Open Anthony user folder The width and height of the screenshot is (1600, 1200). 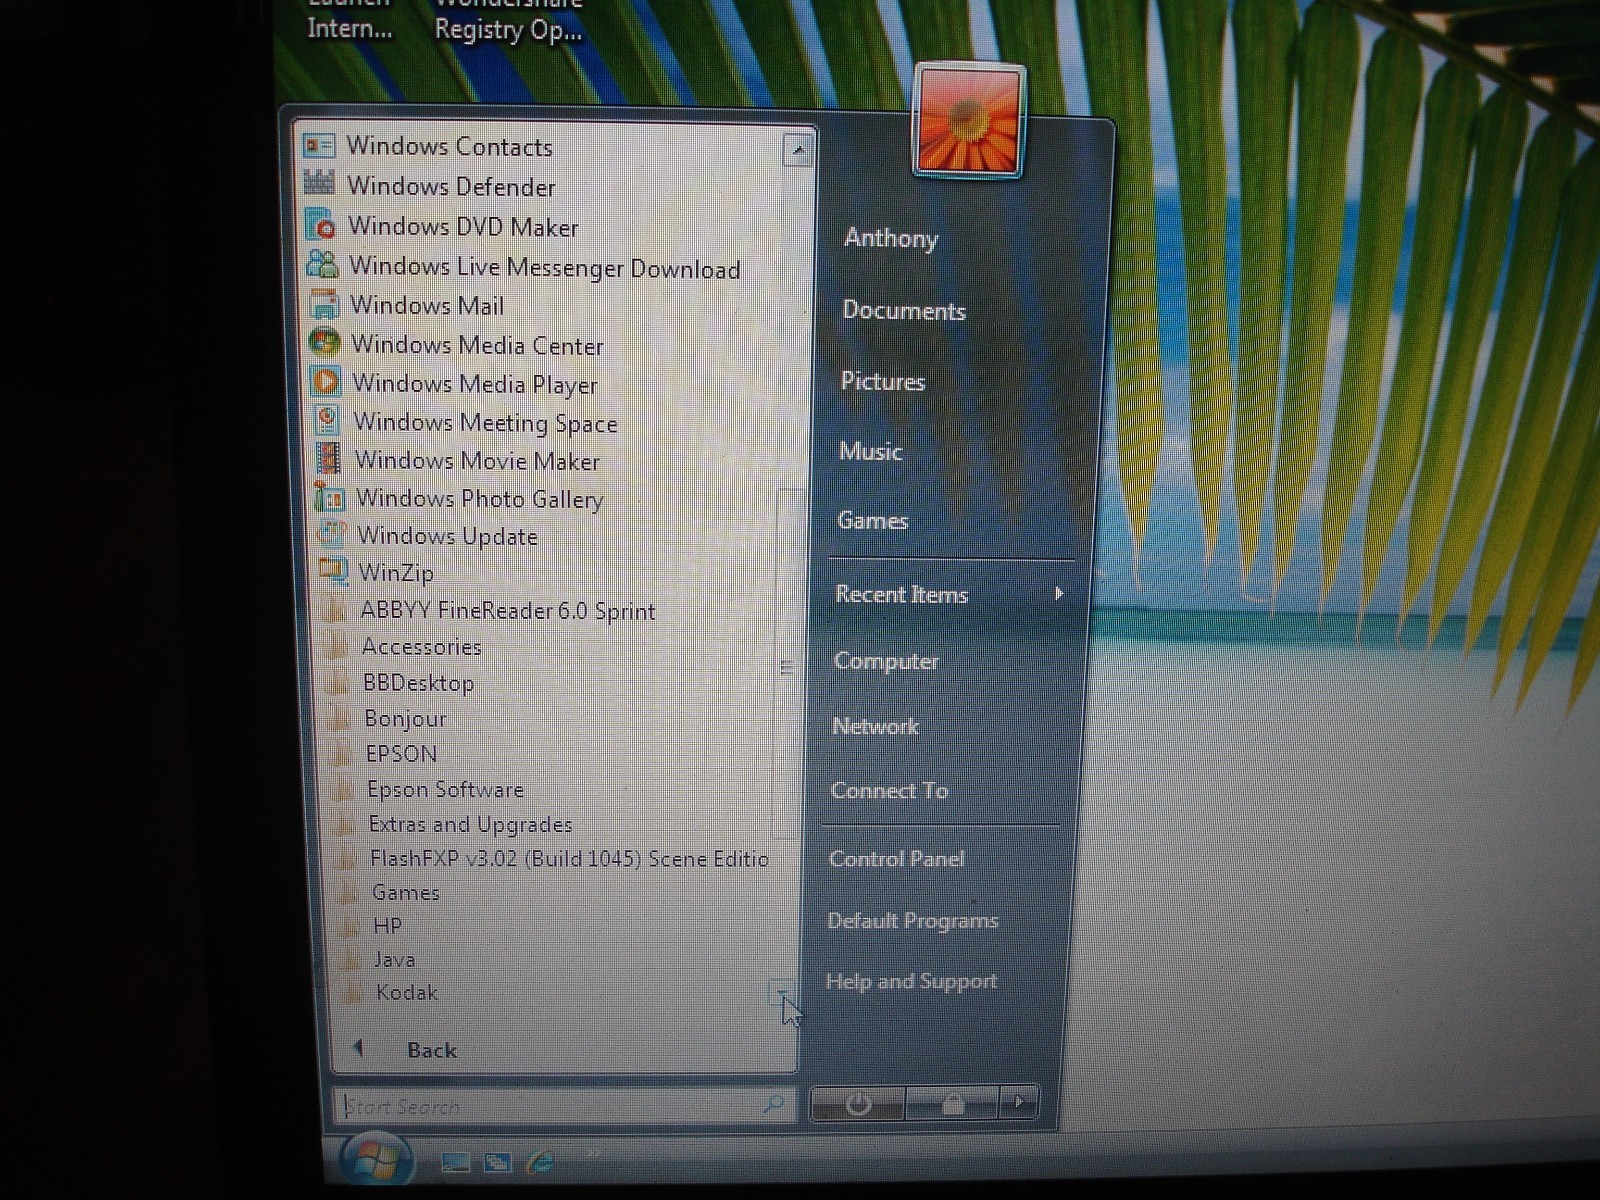[x=891, y=238]
